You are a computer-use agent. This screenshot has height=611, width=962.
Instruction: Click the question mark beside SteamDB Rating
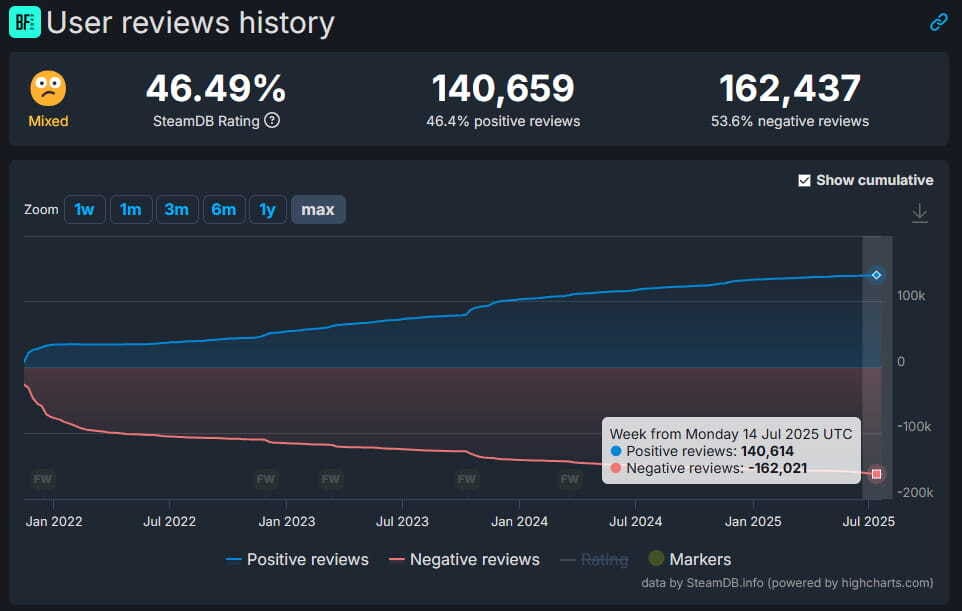(x=272, y=121)
